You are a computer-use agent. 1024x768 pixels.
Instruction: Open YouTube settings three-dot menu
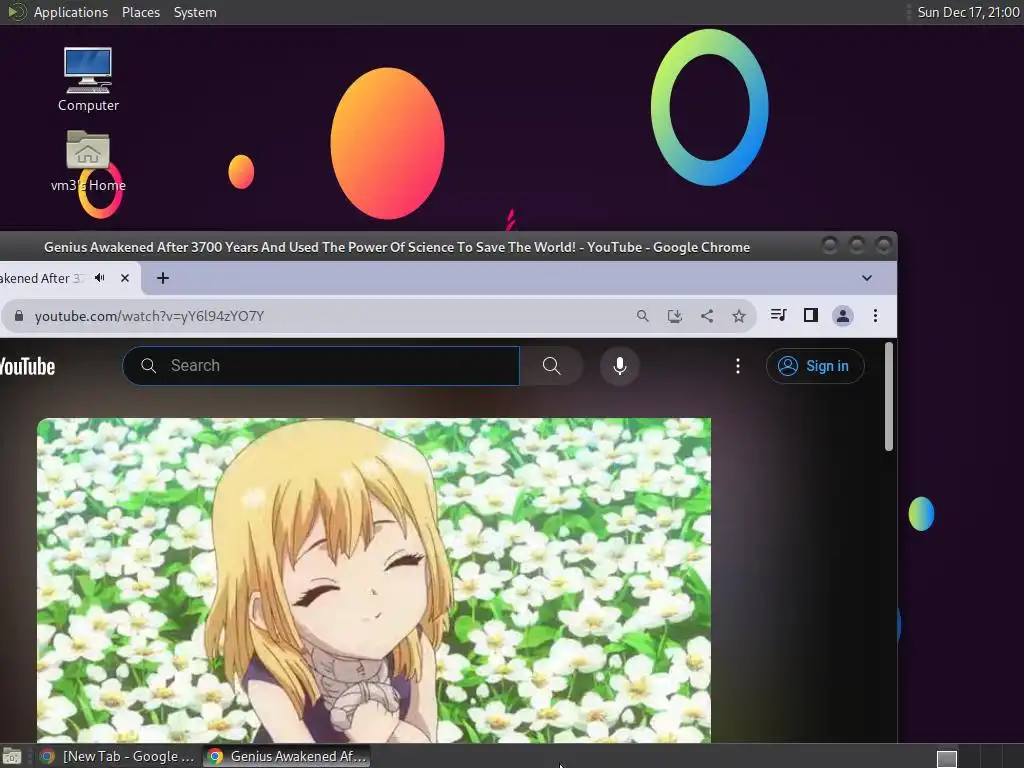pyautogui.click(x=738, y=366)
